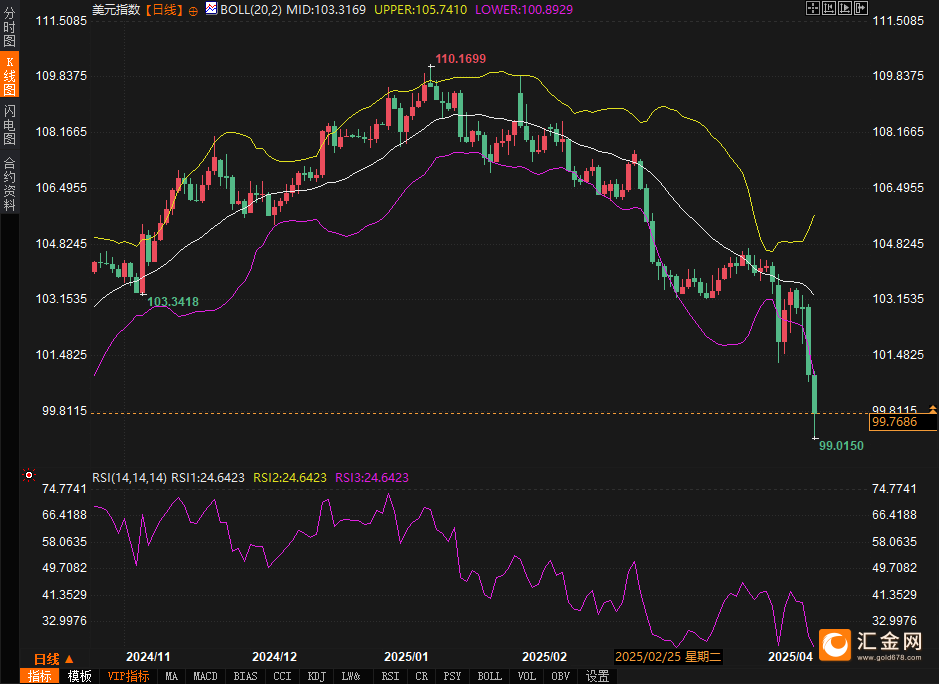Click the LOWER:100.8929 value

[524, 10]
